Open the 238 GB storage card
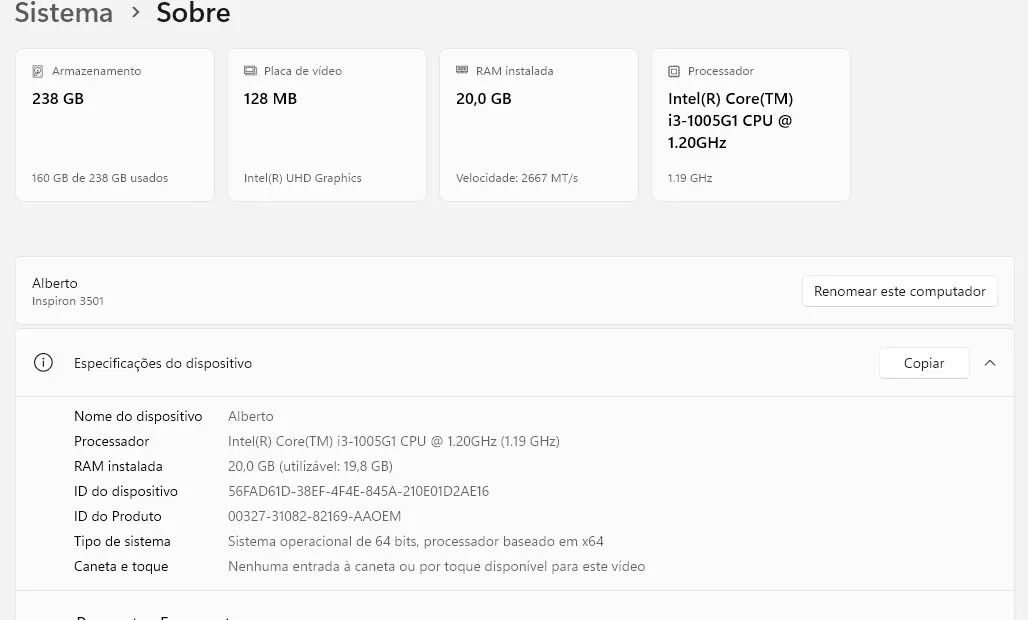This screenshot has height=620, width=1028. (x=115, y=125)
